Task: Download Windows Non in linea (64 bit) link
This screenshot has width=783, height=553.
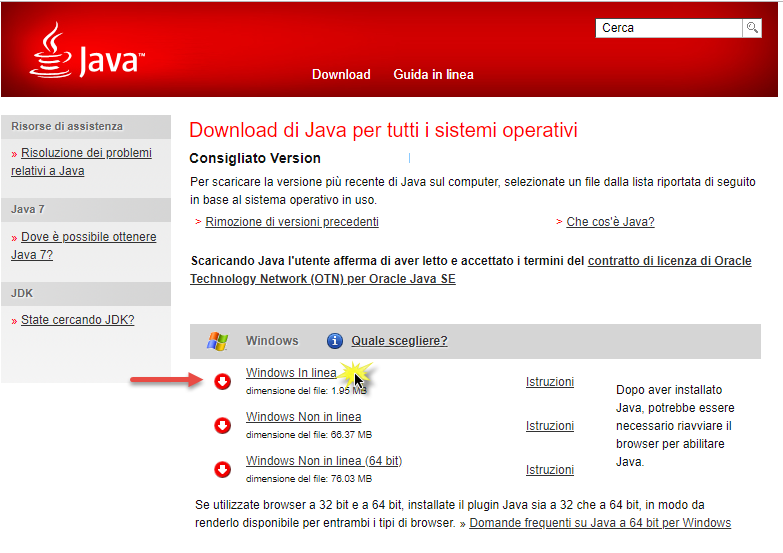Action: pos(324,461)
